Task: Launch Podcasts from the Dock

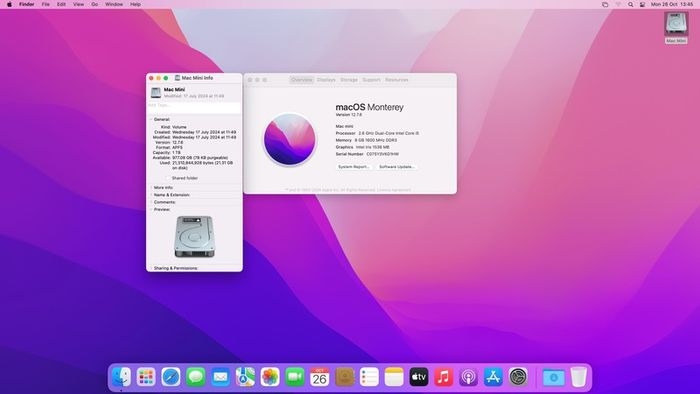Action: point(468,377)
